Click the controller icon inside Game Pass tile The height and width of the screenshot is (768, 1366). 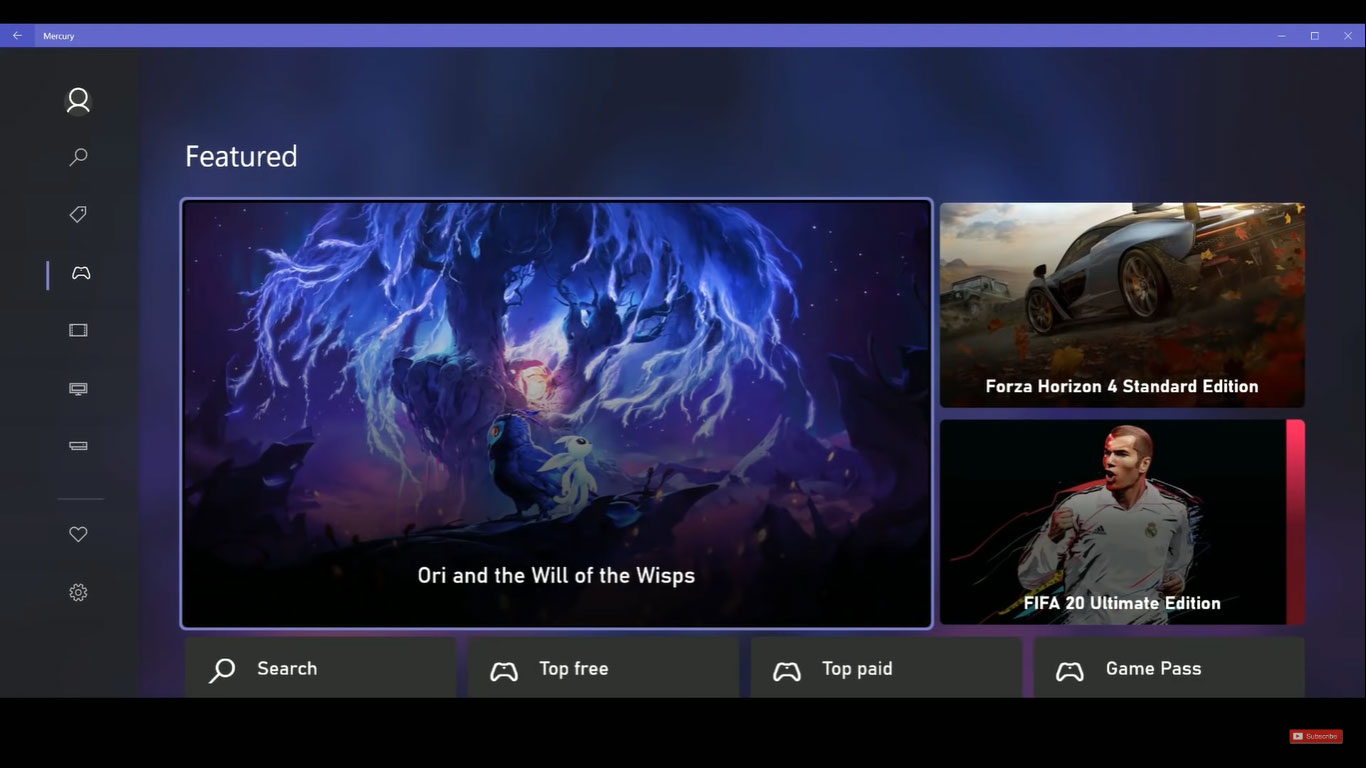[1069, 671]
